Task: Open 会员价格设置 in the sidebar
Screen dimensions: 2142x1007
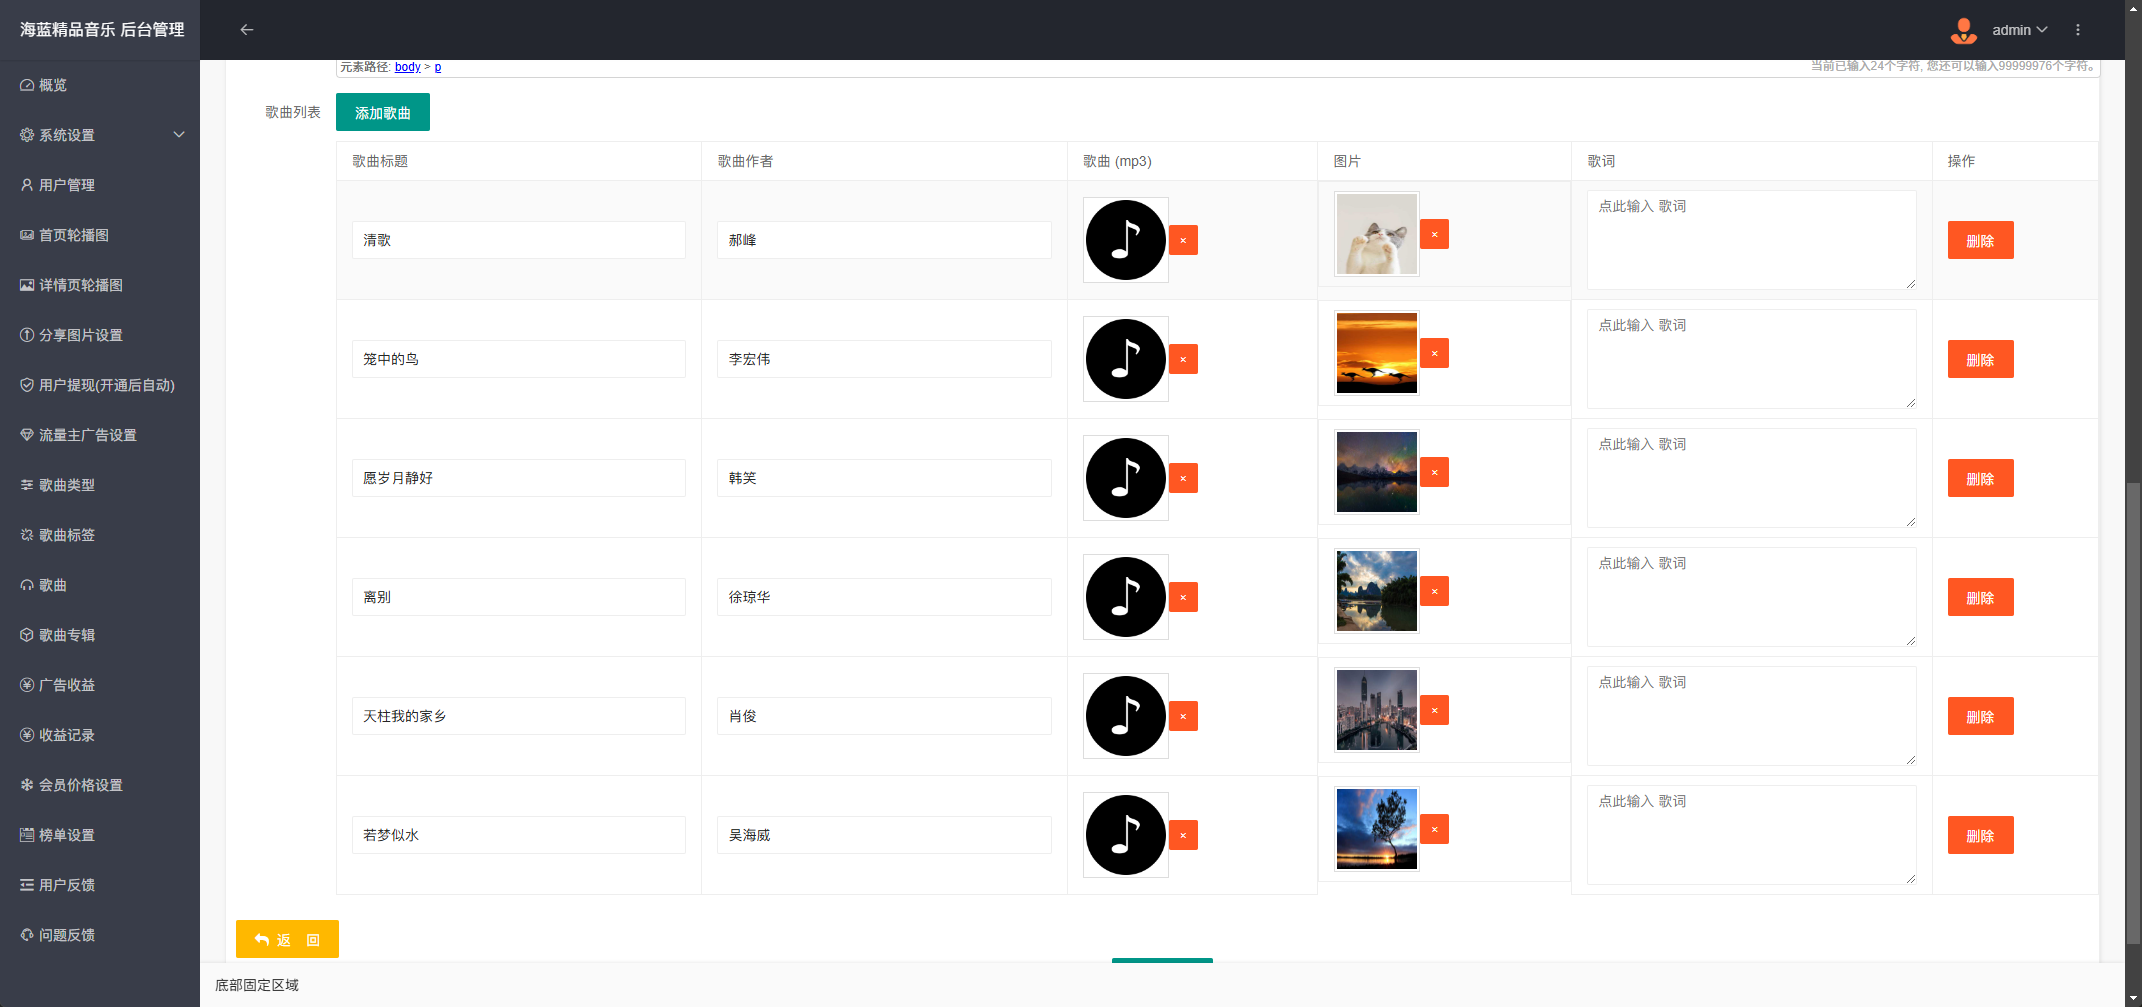Action: [x=100, y=785]
